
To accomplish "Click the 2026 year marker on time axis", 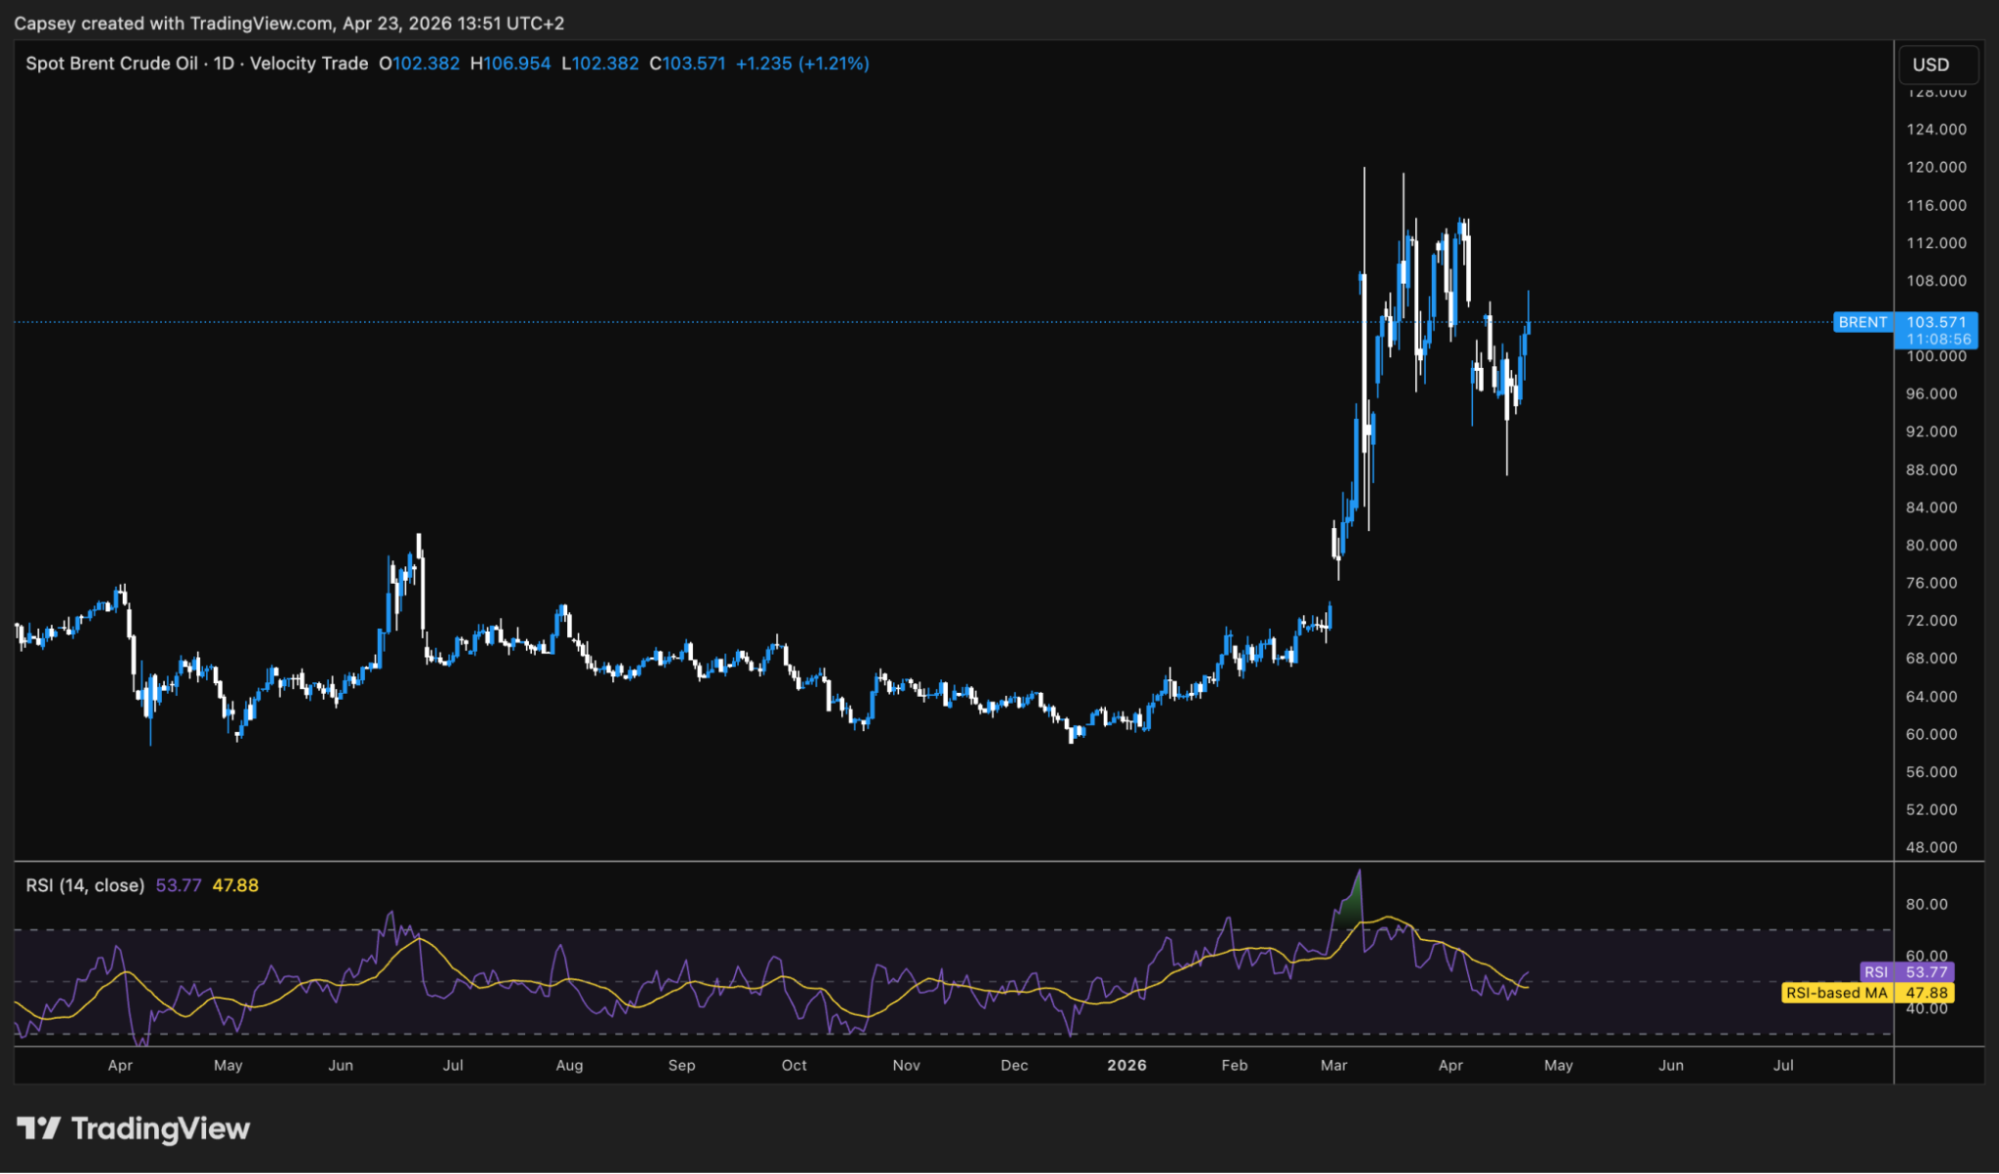I will click(1126, 1065).
